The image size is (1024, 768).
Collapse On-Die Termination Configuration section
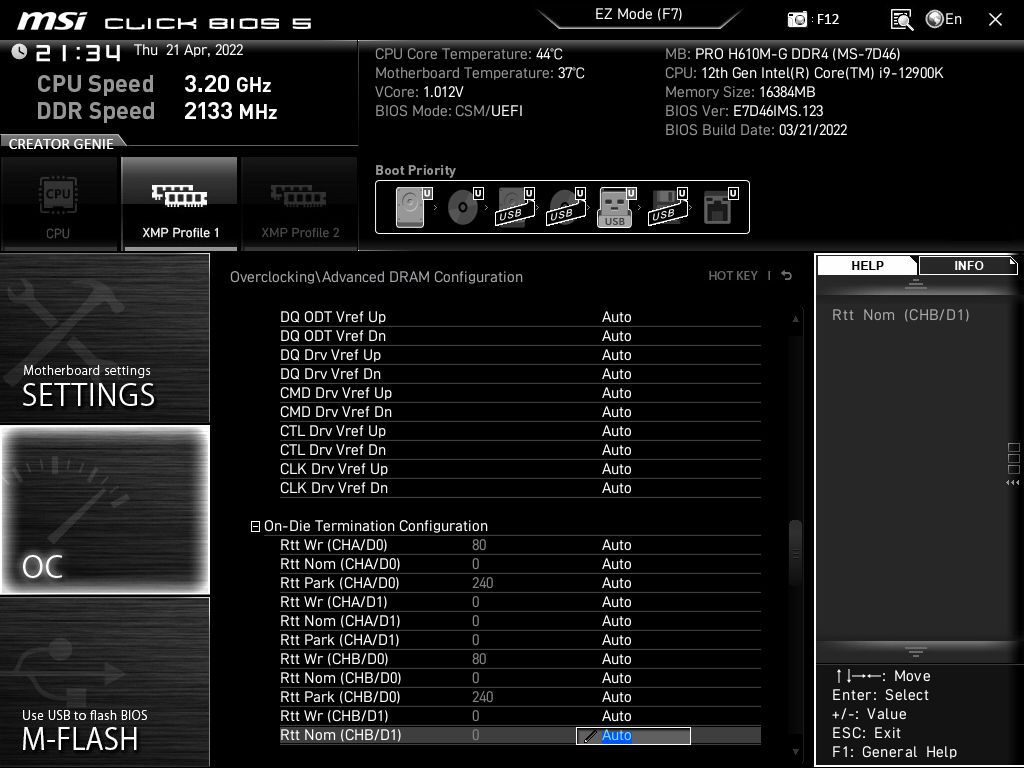255,526
